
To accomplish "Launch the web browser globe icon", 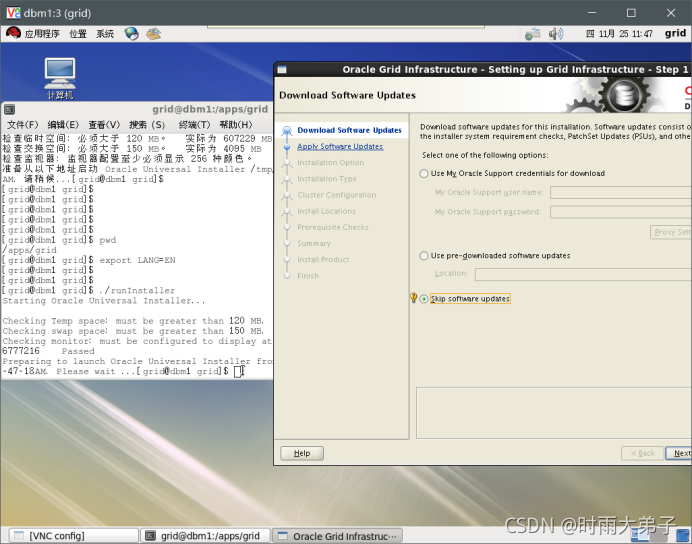I will [x=131, y=34].
